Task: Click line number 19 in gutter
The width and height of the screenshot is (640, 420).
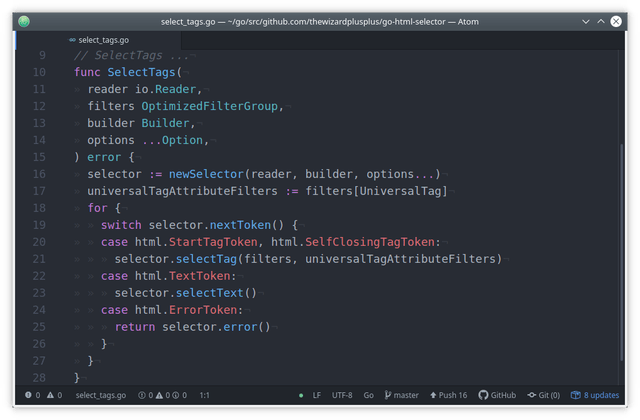Action: pyautogui.click(x=39, y=225)
